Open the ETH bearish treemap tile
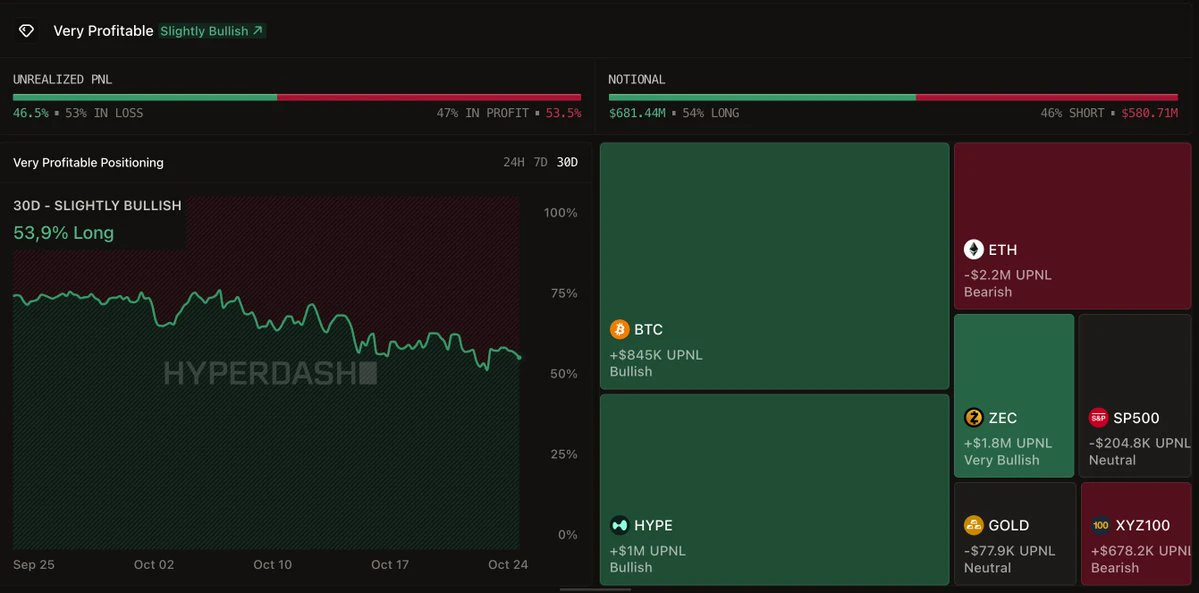 click(1072, 226)
